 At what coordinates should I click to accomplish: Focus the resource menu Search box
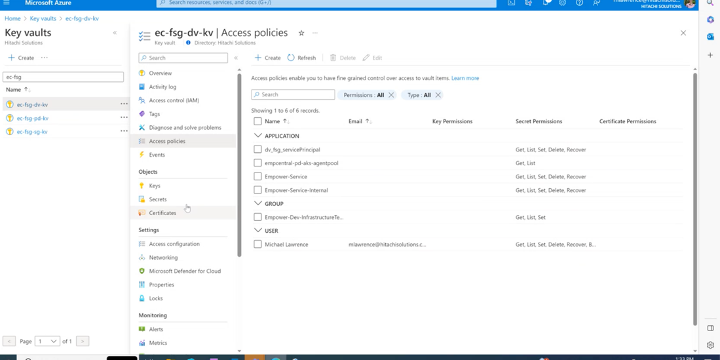183,58
